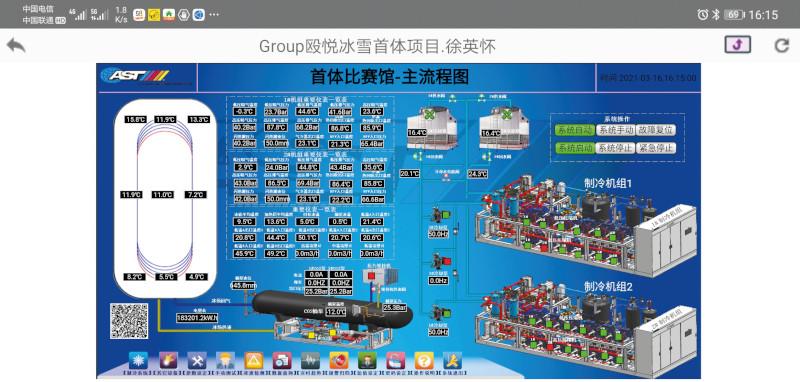This screenshot has height=382, width=800.
Task: Select the top green cooling pump
Action: (440, 215)
